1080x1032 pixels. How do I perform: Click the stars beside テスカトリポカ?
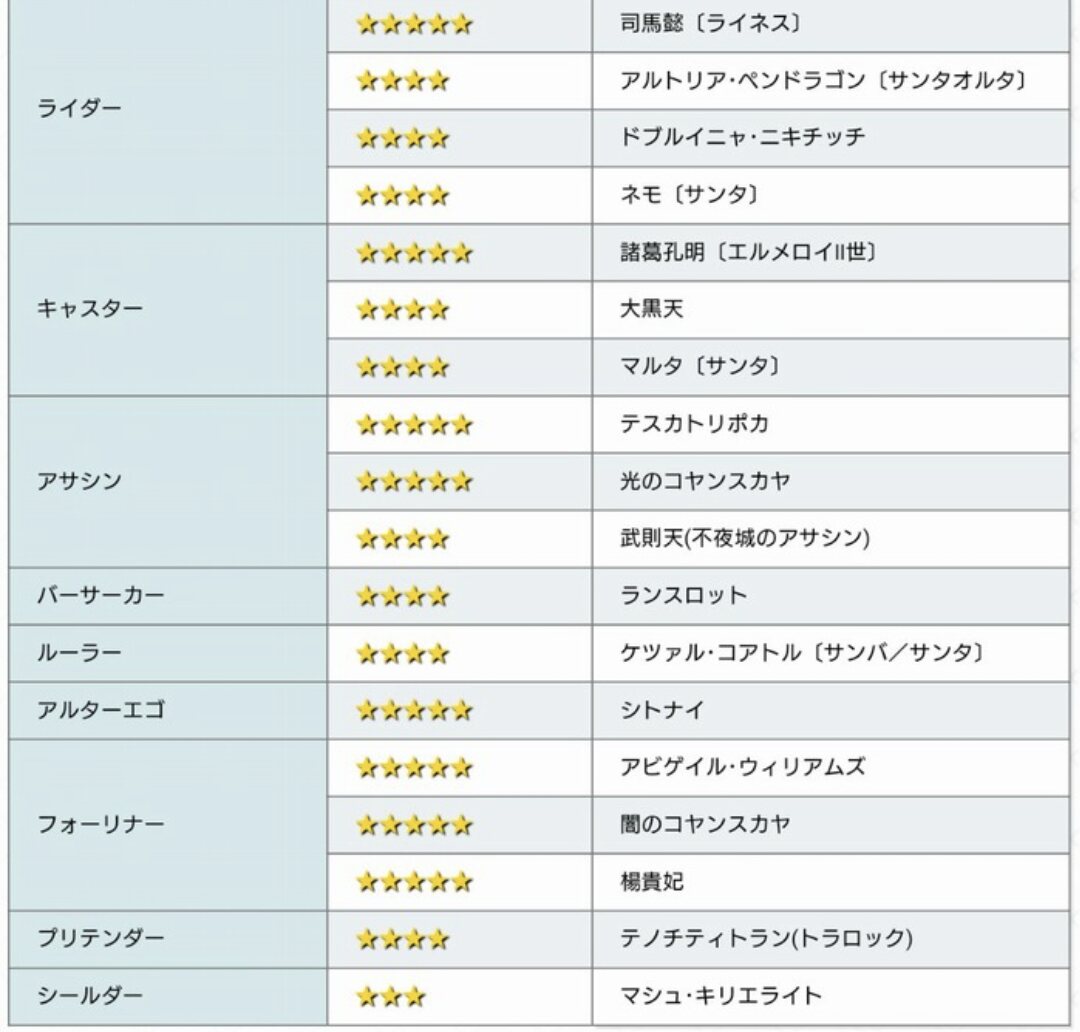click(x=413, y=425)
